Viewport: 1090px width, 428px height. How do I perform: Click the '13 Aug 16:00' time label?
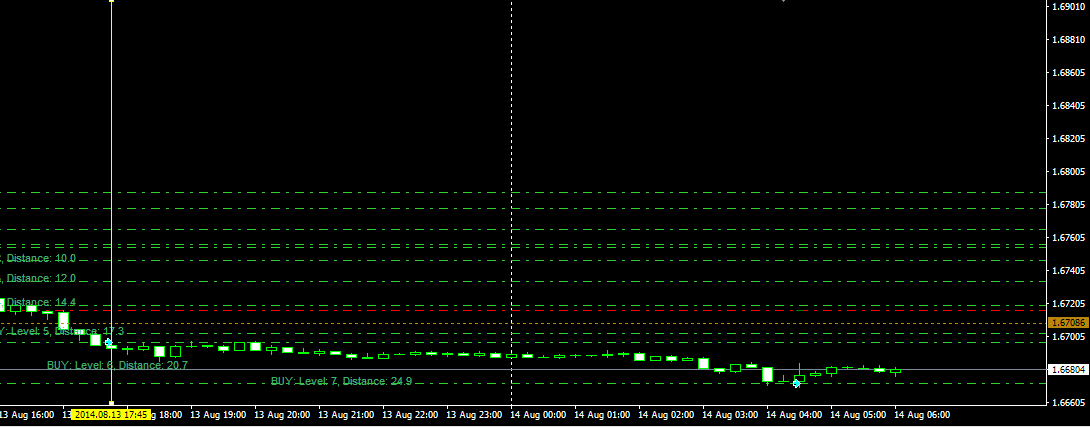coord(27,414)
